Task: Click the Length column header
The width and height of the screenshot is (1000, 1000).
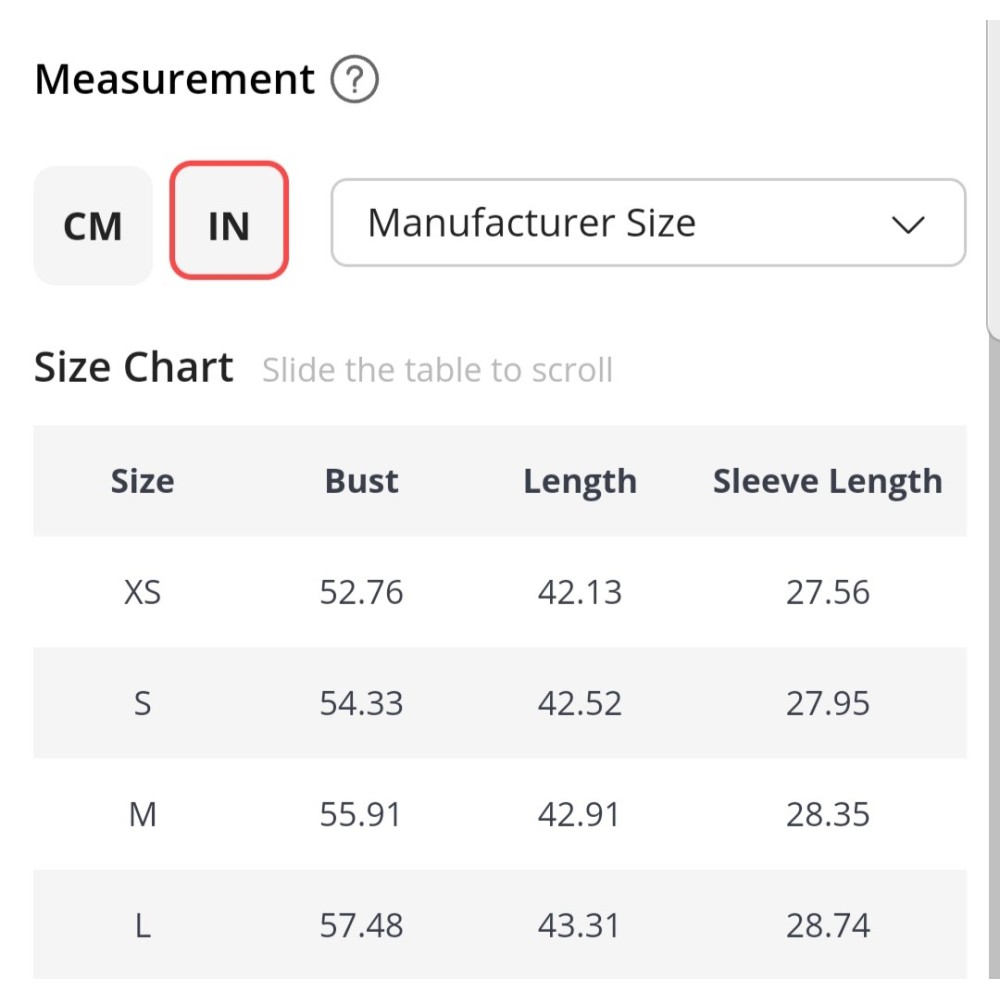Action: point(579,481)
